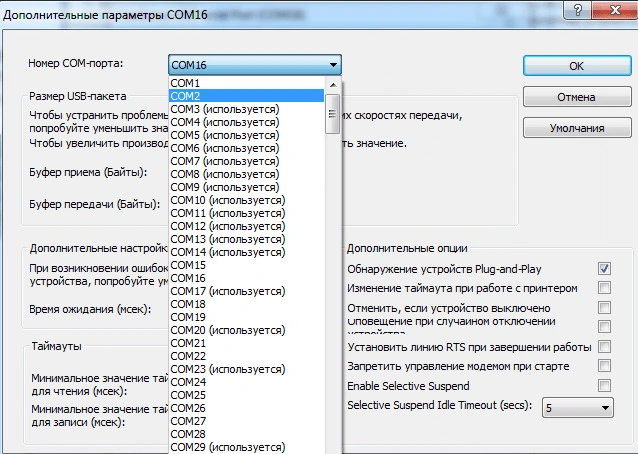The image size is (638, 454).
Task: Enable Запретить управление модемом при старте
Action: (604, 365)
